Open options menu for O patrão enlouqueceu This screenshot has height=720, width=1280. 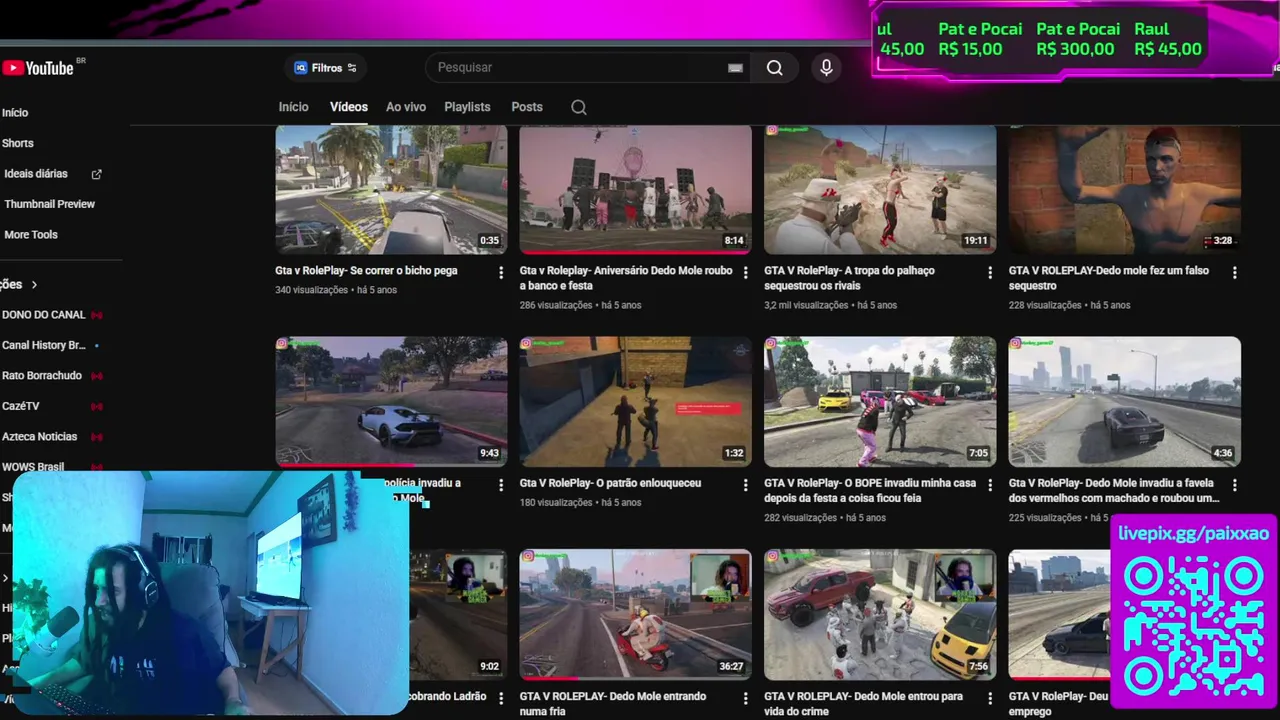pyautogui.click(x=745, y=485)
